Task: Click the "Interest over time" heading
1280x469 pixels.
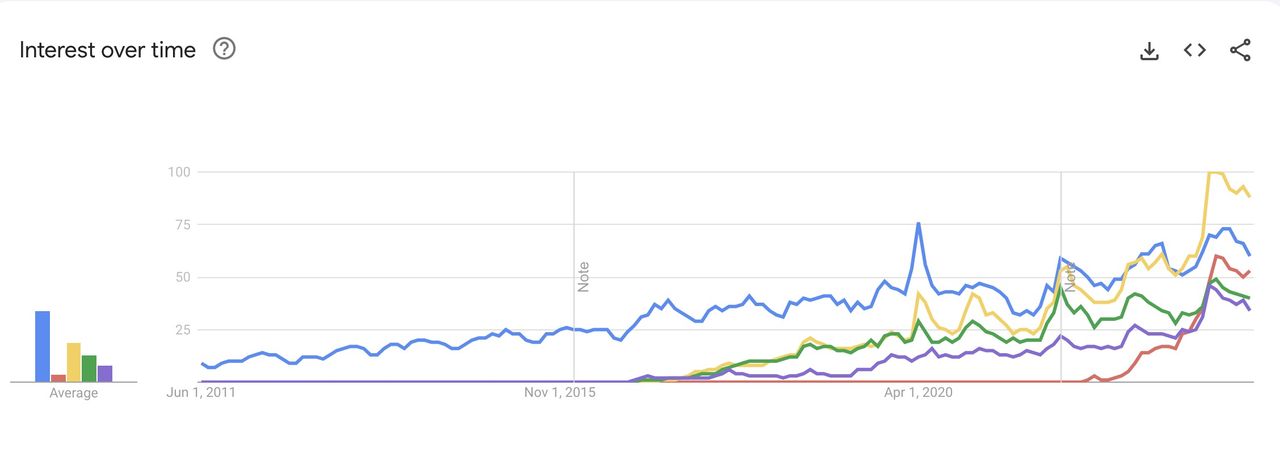Action: pyautogui.click(x=108, y=50)
